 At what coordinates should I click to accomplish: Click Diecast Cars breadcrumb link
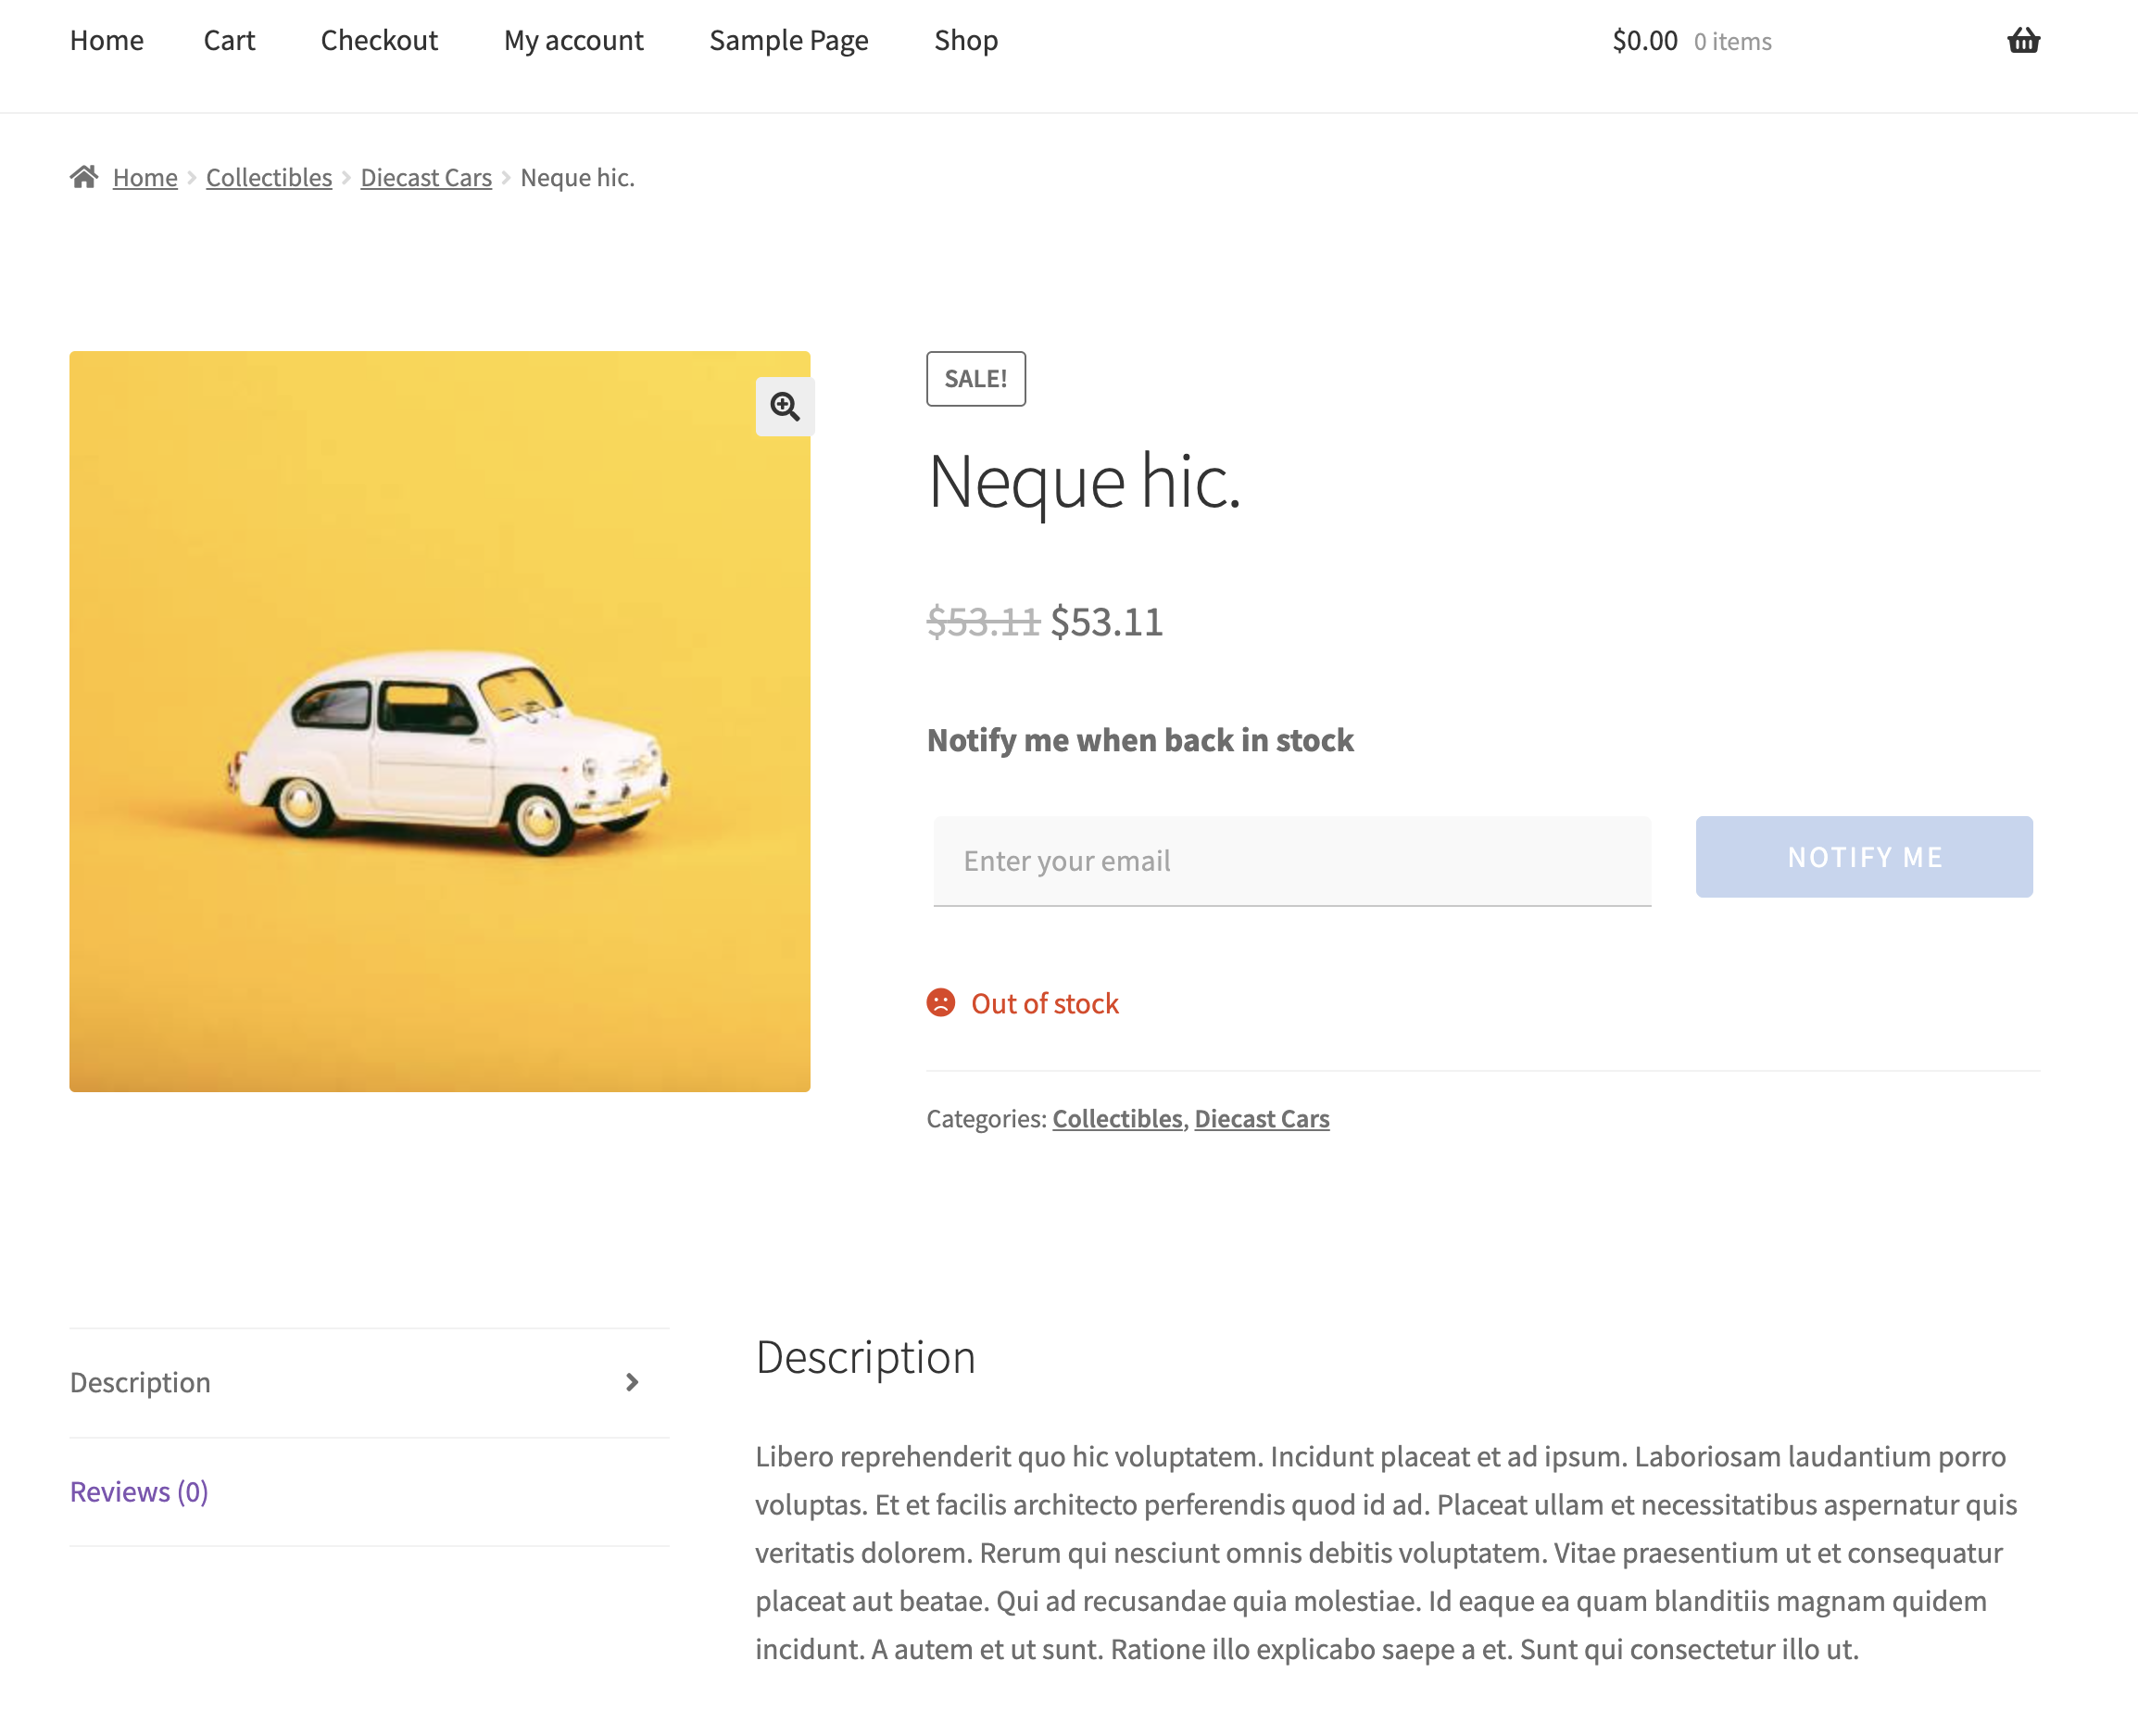coord(426,178)
